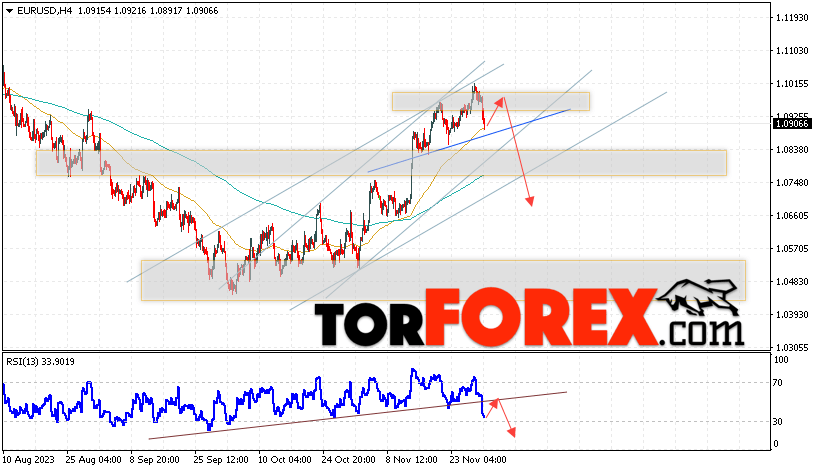This screenshot has height=471, width=816.
Task: Click the 1.08380 price axis label
Action: coord(792,150)
